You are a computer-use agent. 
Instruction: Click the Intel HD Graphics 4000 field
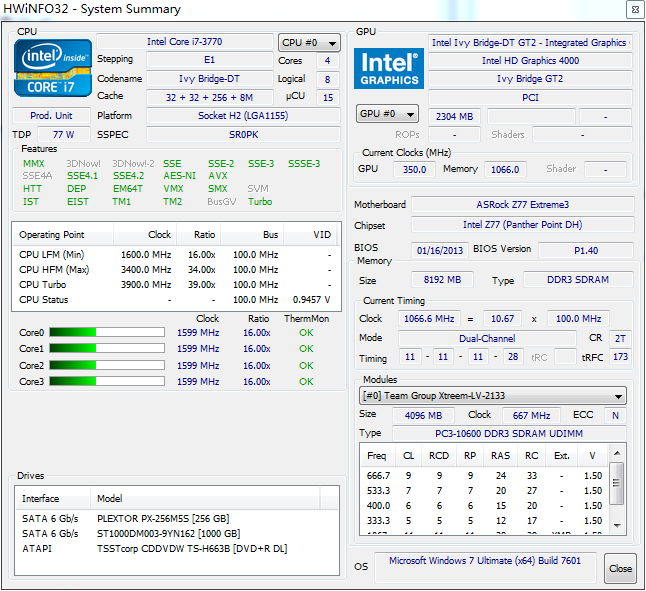(x=530, y=61)
